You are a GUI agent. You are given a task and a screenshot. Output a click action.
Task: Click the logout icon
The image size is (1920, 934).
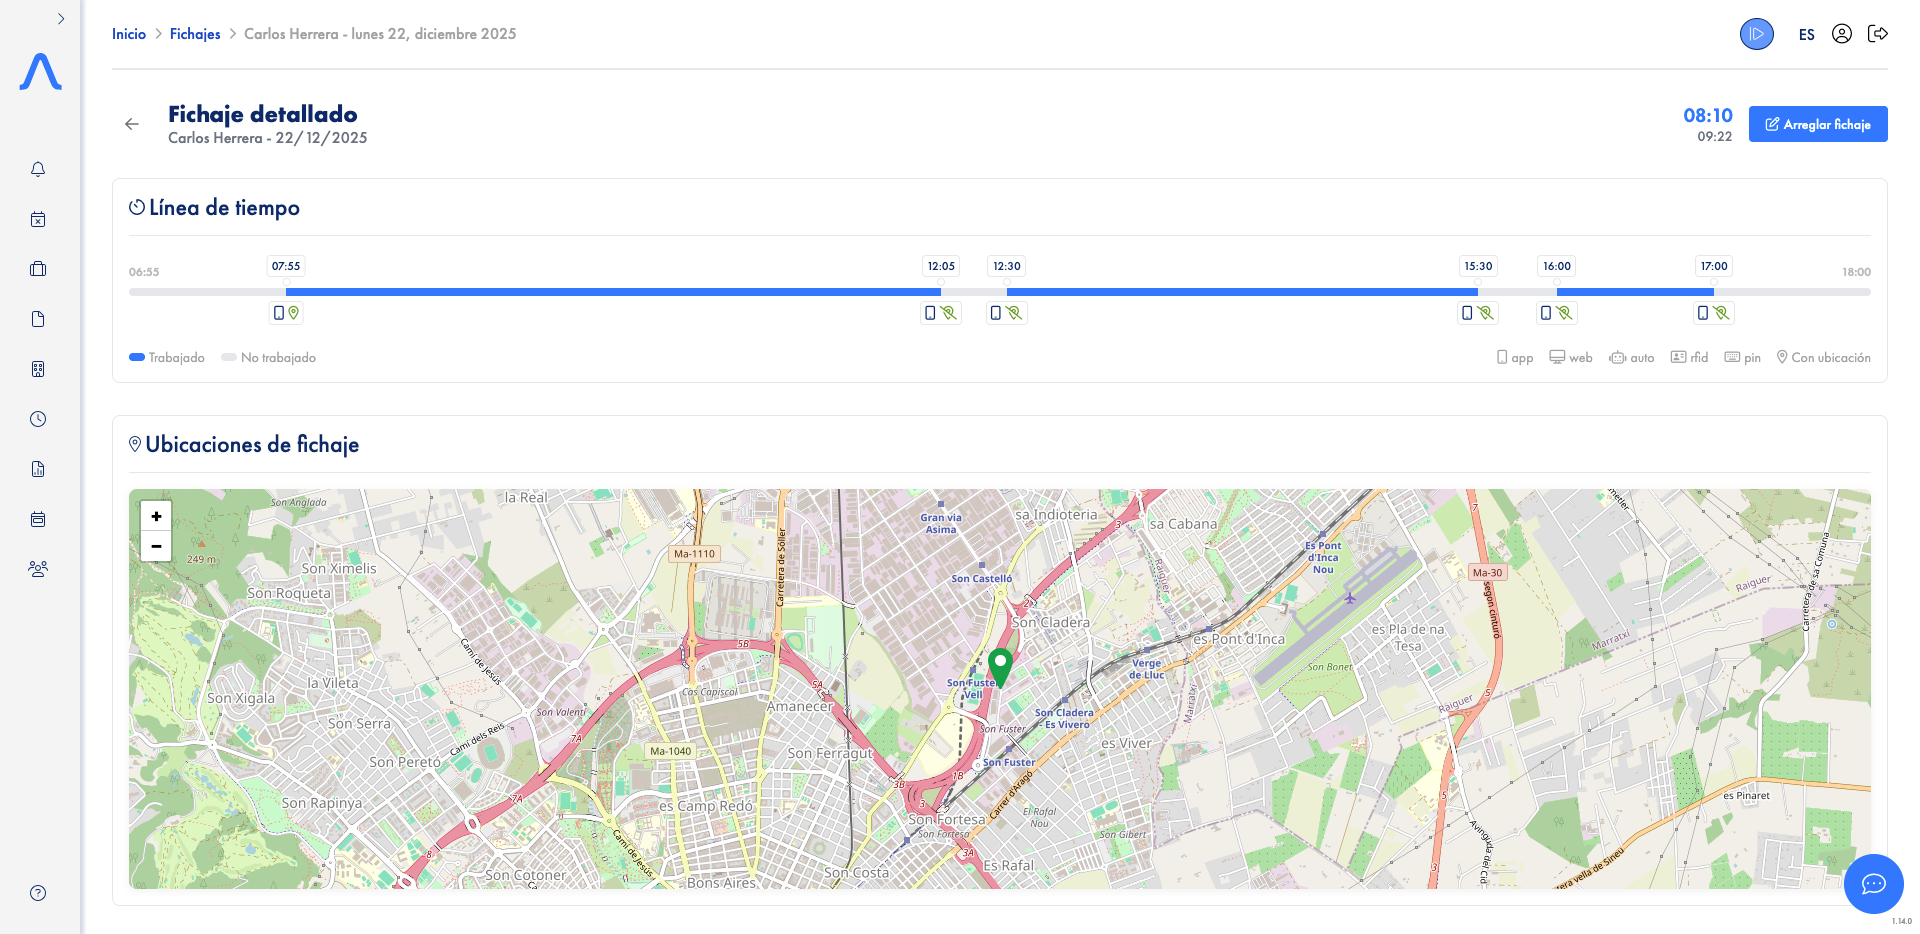coord(1878,34)
